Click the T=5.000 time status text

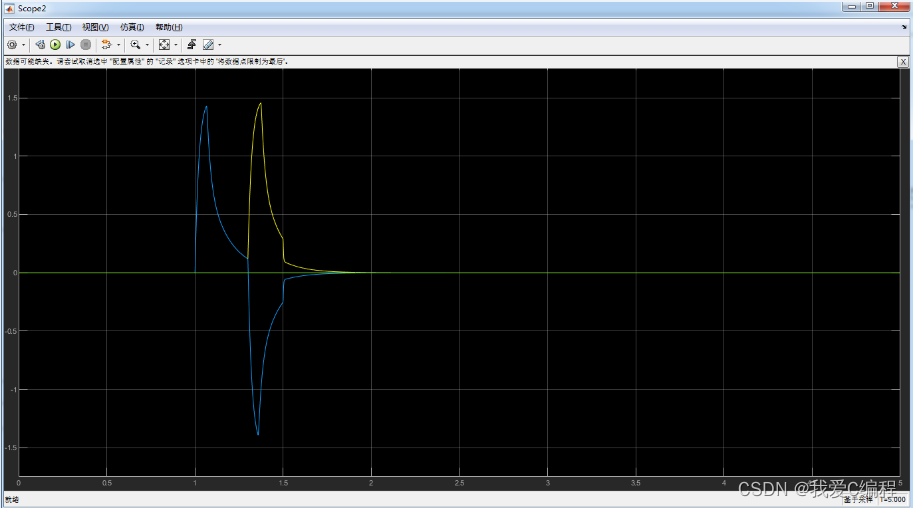[x=893, y=500]
